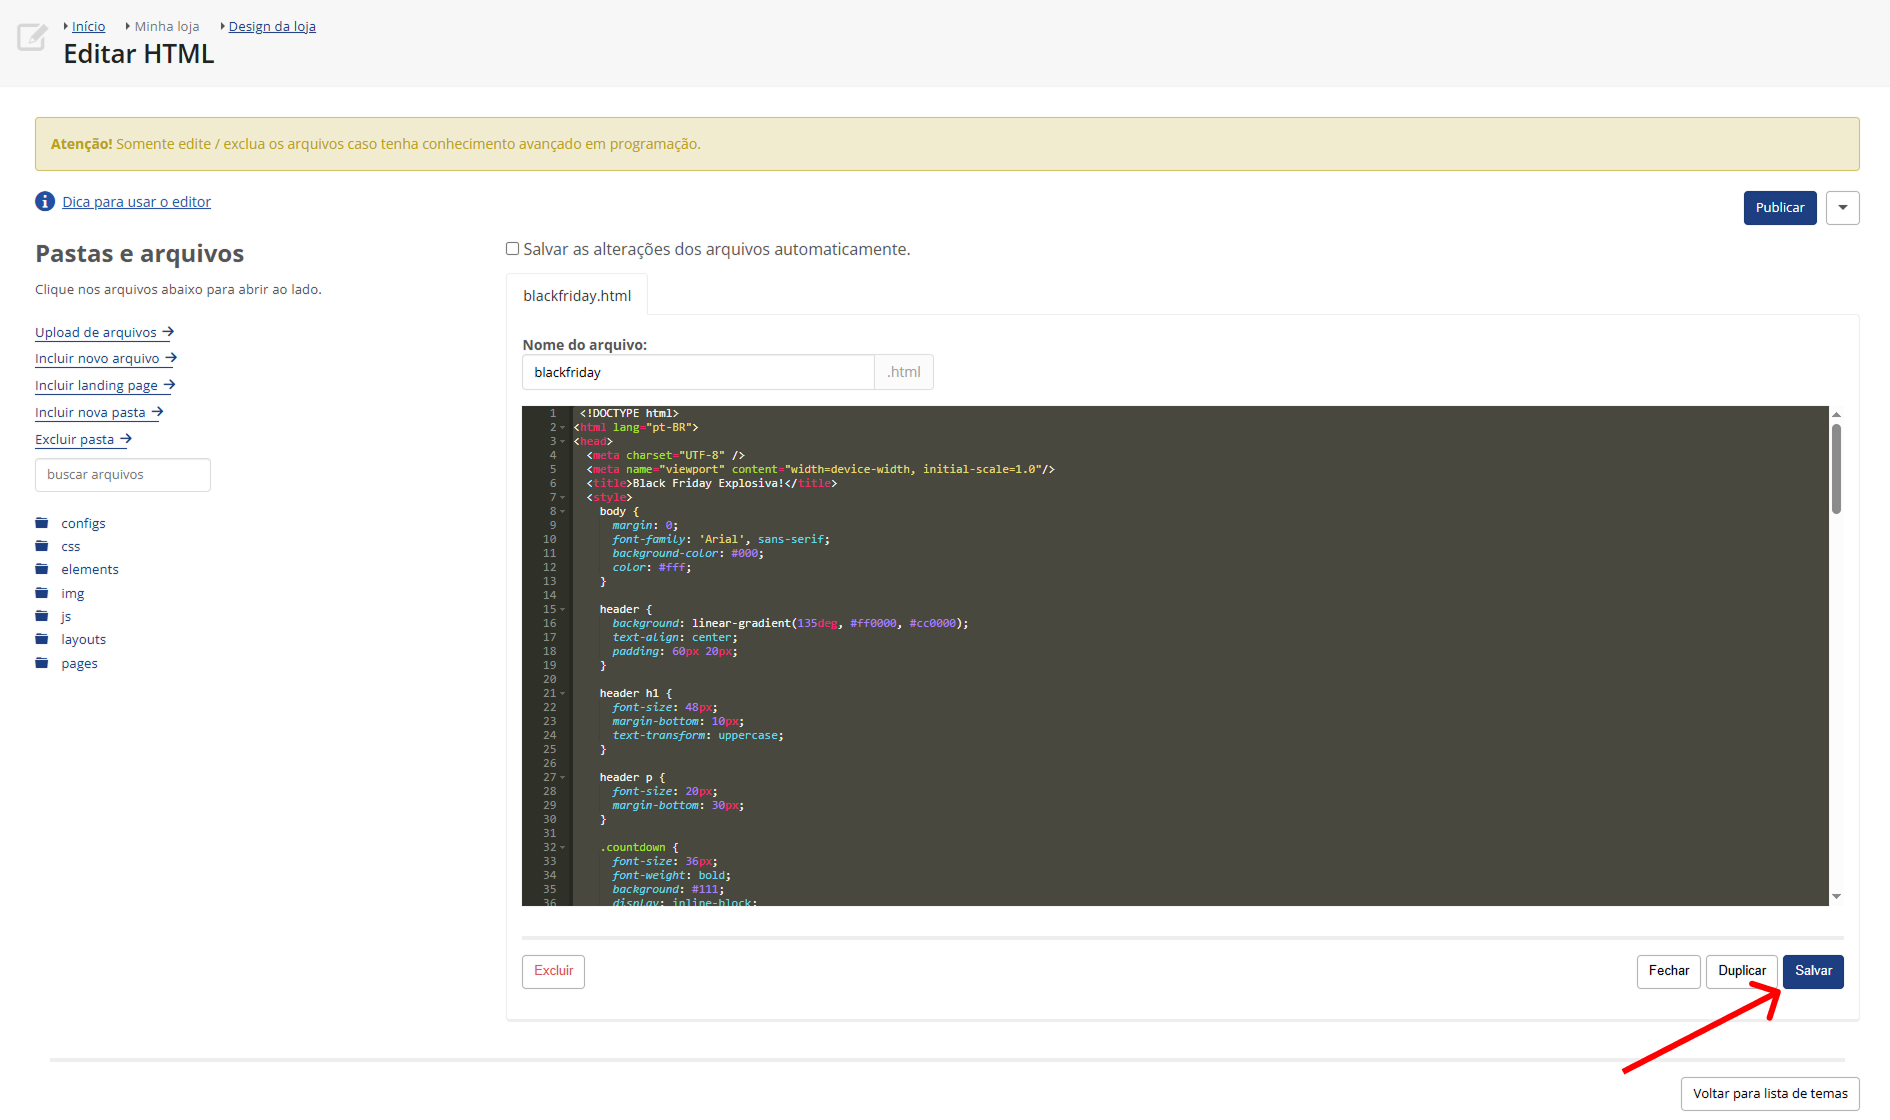Collapse the html tag fold at line 2
Screen dimensions: 1890x1120
563,428
